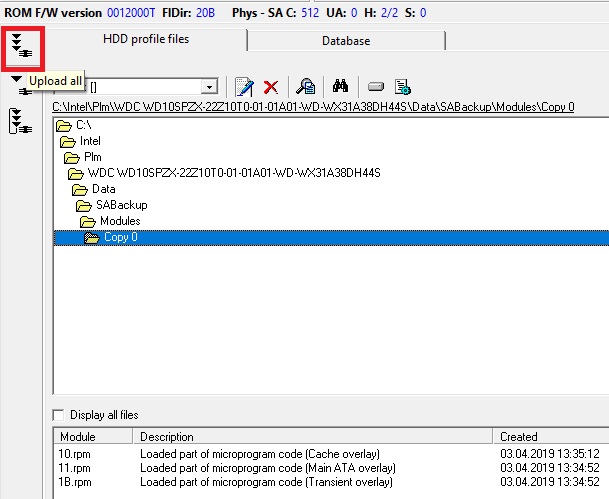Click the edit notepad-with-pencil toolbar icon
Image resolution: width=609 pixels, height=499 pixels.
(x=243, y=87)
